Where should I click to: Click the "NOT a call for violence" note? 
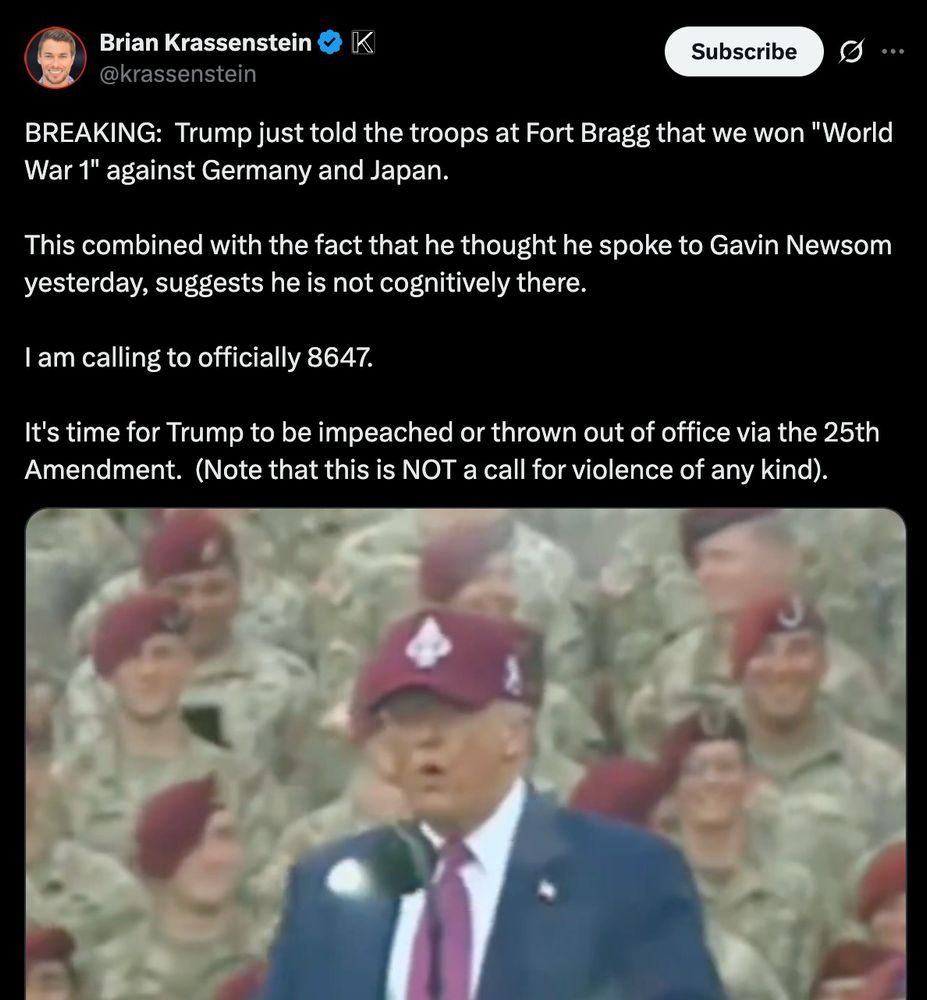tap(512, 470)
